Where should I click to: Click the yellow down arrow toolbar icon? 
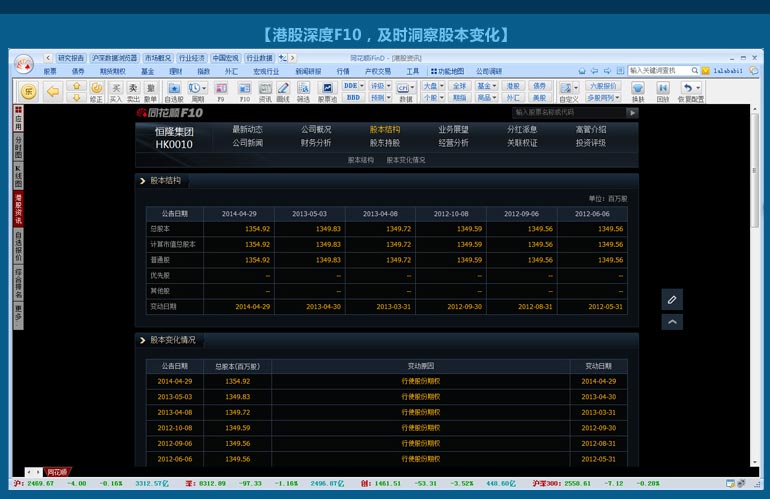(77, 97)
